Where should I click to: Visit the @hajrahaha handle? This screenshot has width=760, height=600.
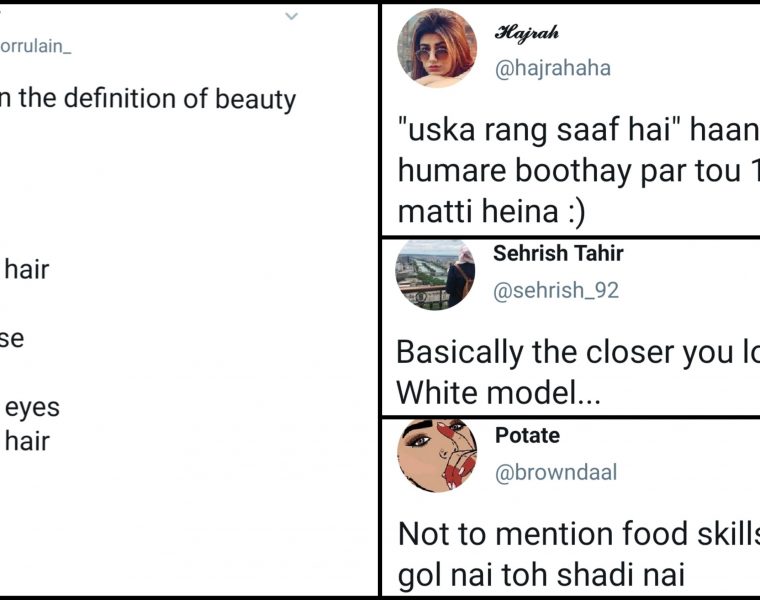coord(552,68)
